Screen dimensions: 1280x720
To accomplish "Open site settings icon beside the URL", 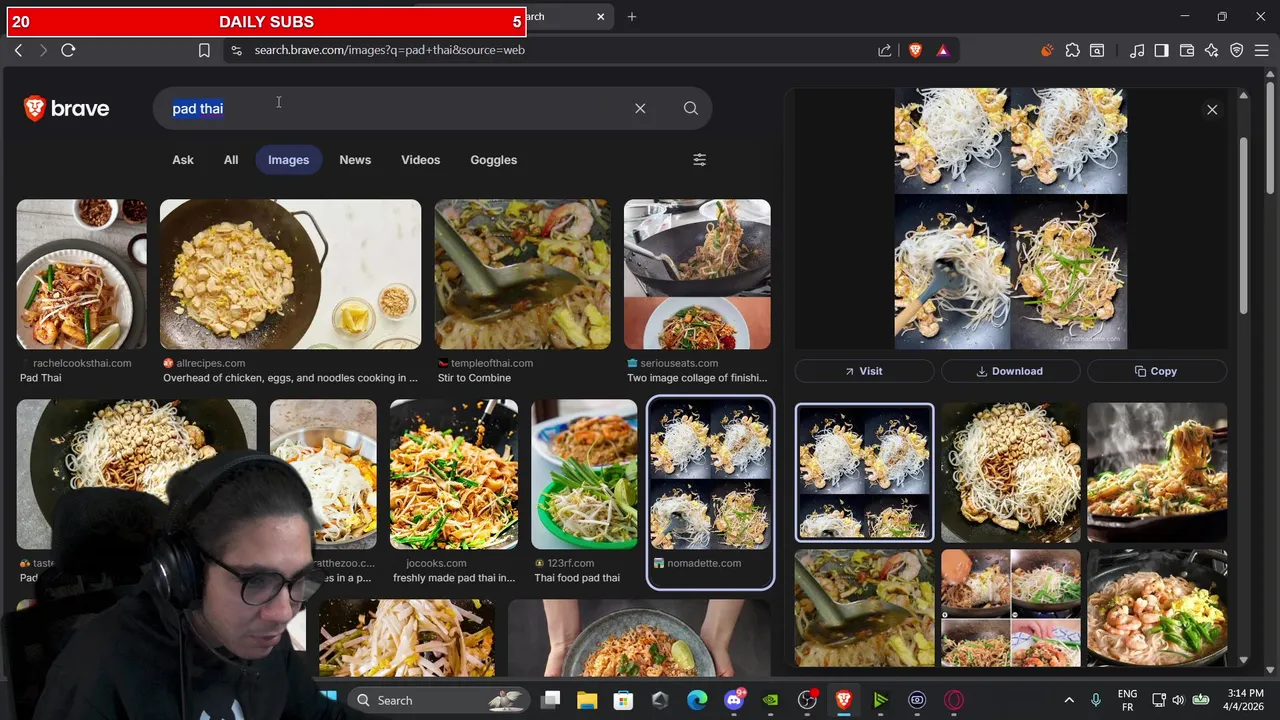I will tap(236, 50).
